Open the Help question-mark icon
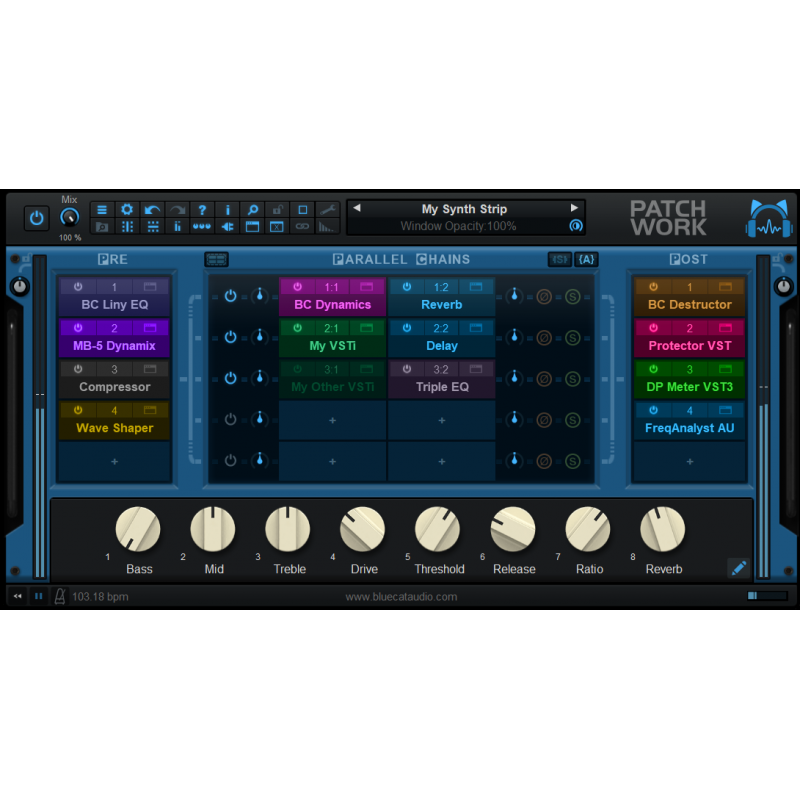 tap(202, 209)
